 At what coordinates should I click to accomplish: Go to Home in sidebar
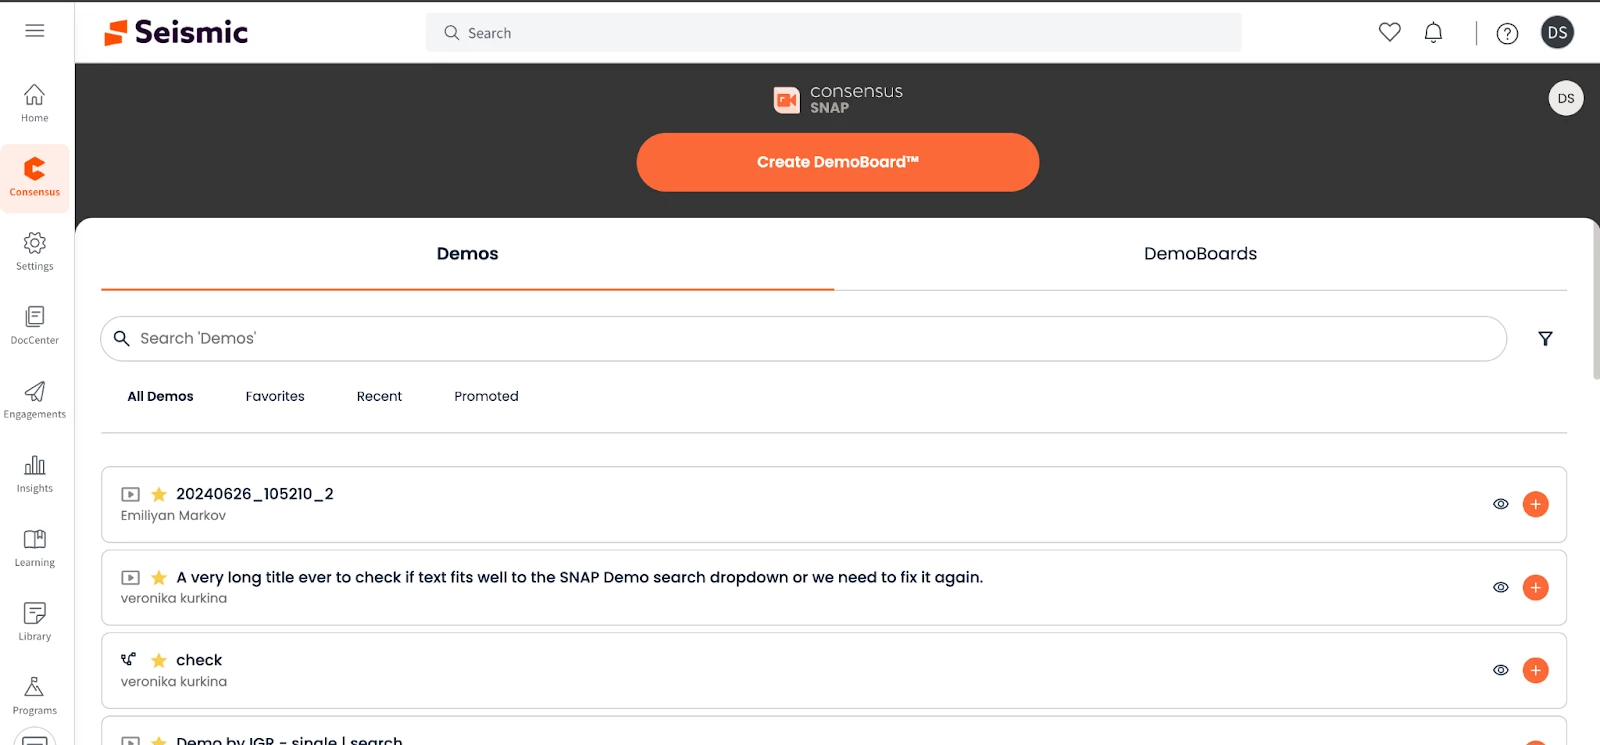pos(35,104)
